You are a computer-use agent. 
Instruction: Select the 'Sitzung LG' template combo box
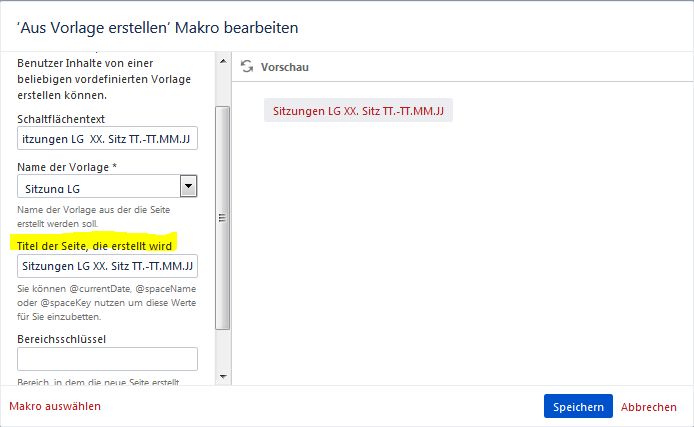click(98, 187)
